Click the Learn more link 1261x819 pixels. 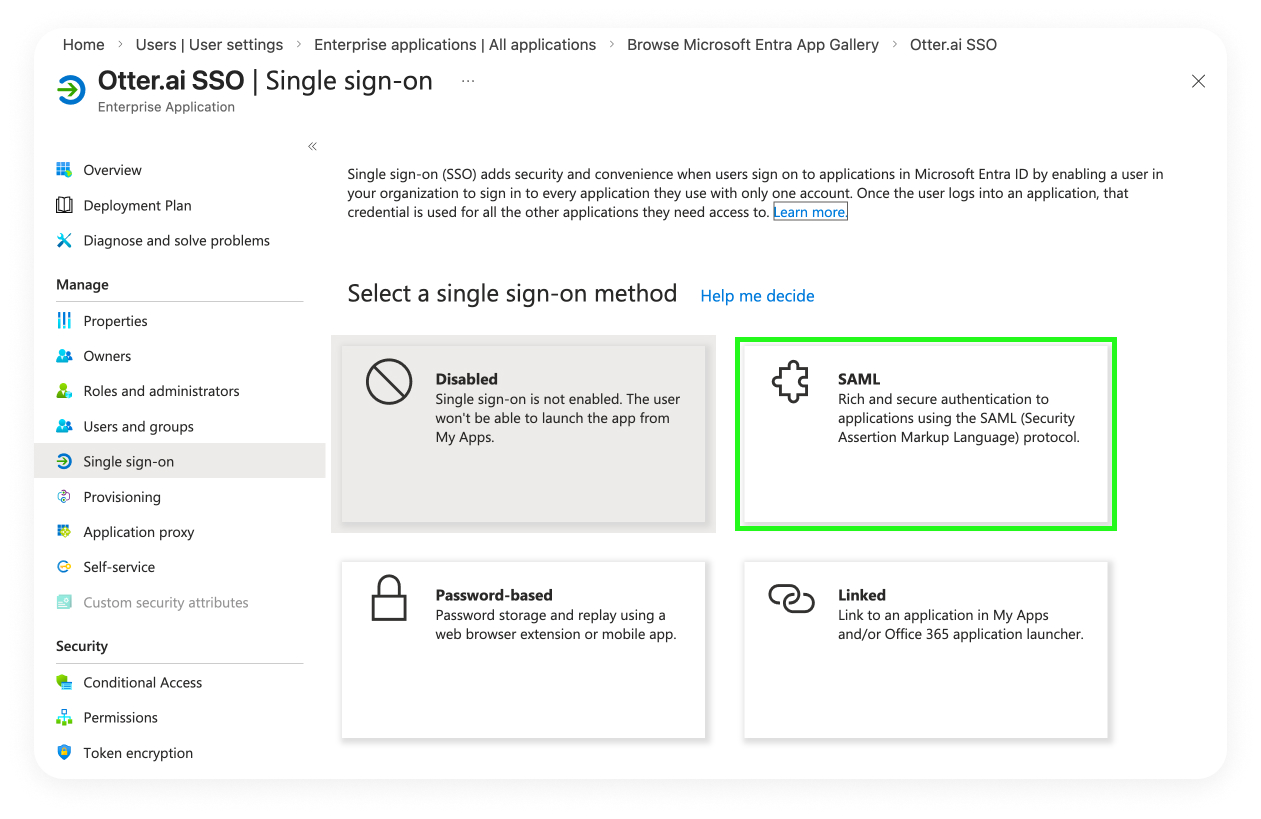810,212
